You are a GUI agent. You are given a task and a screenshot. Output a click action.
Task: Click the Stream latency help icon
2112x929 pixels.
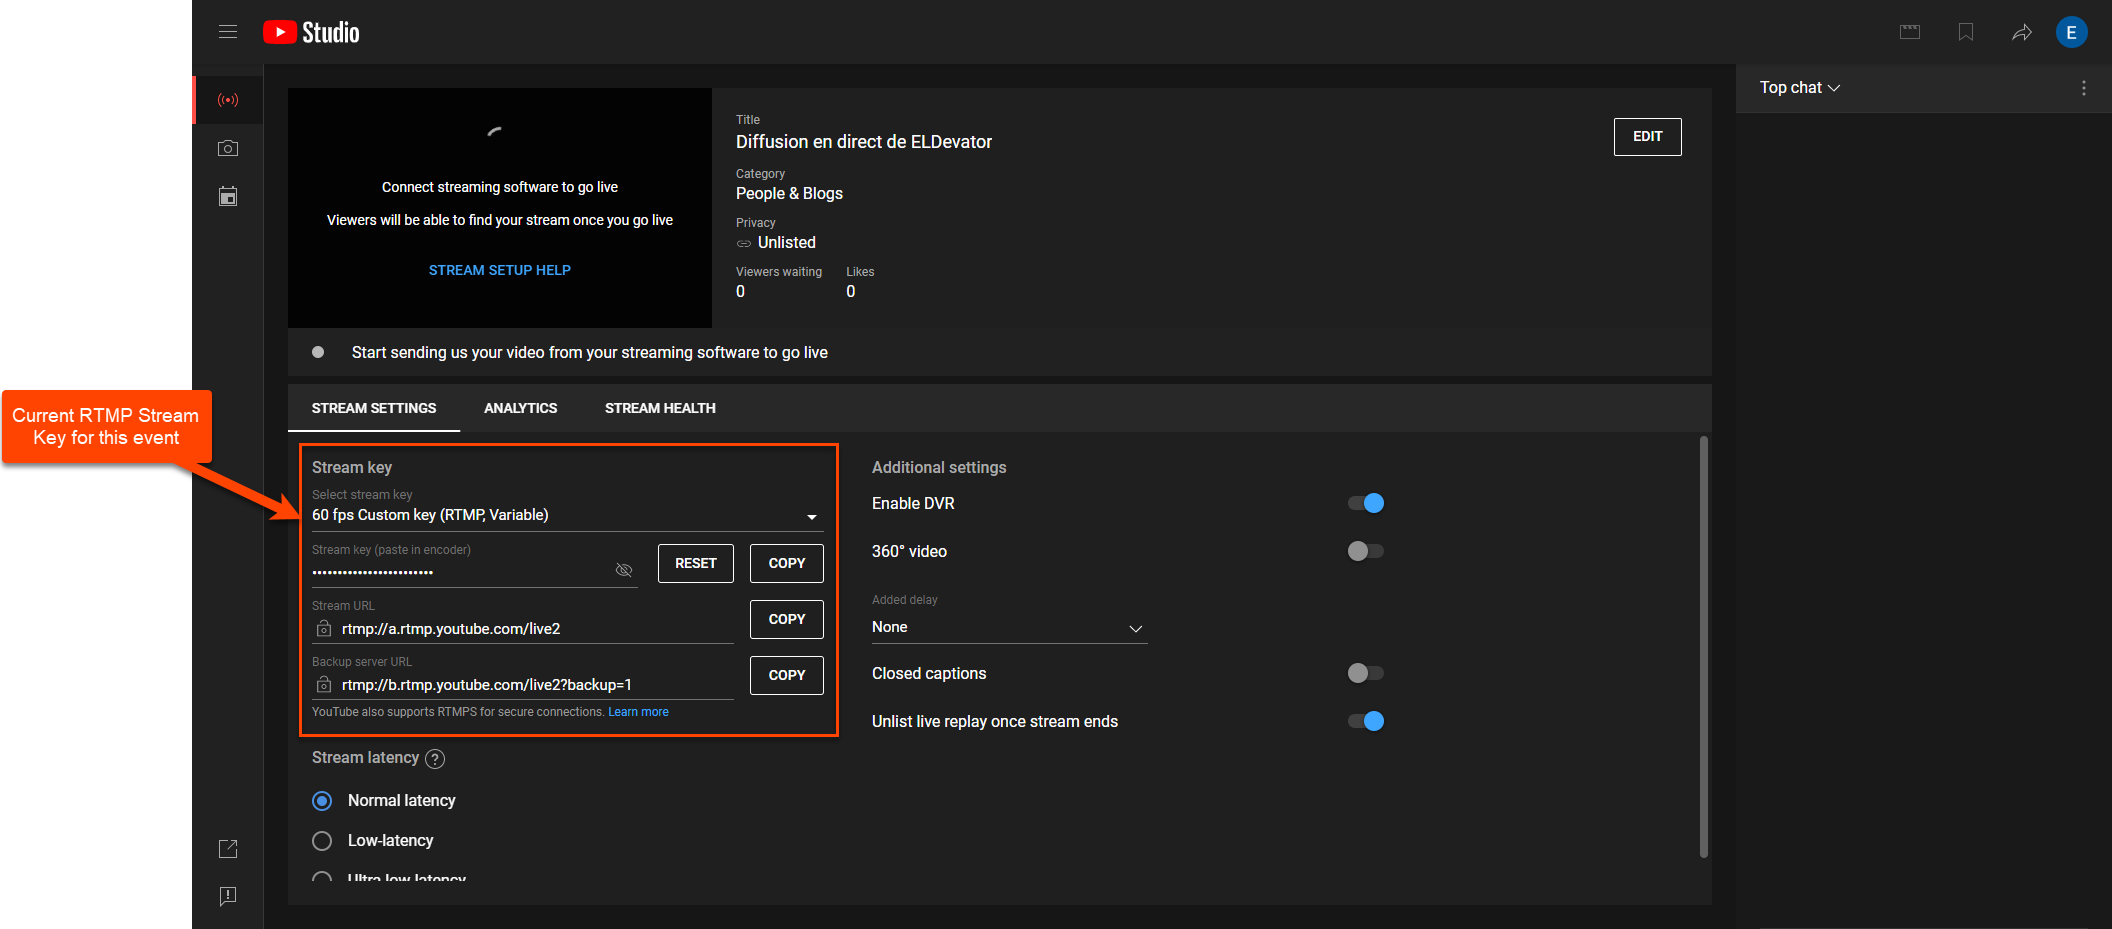click(x=435, y=759)
